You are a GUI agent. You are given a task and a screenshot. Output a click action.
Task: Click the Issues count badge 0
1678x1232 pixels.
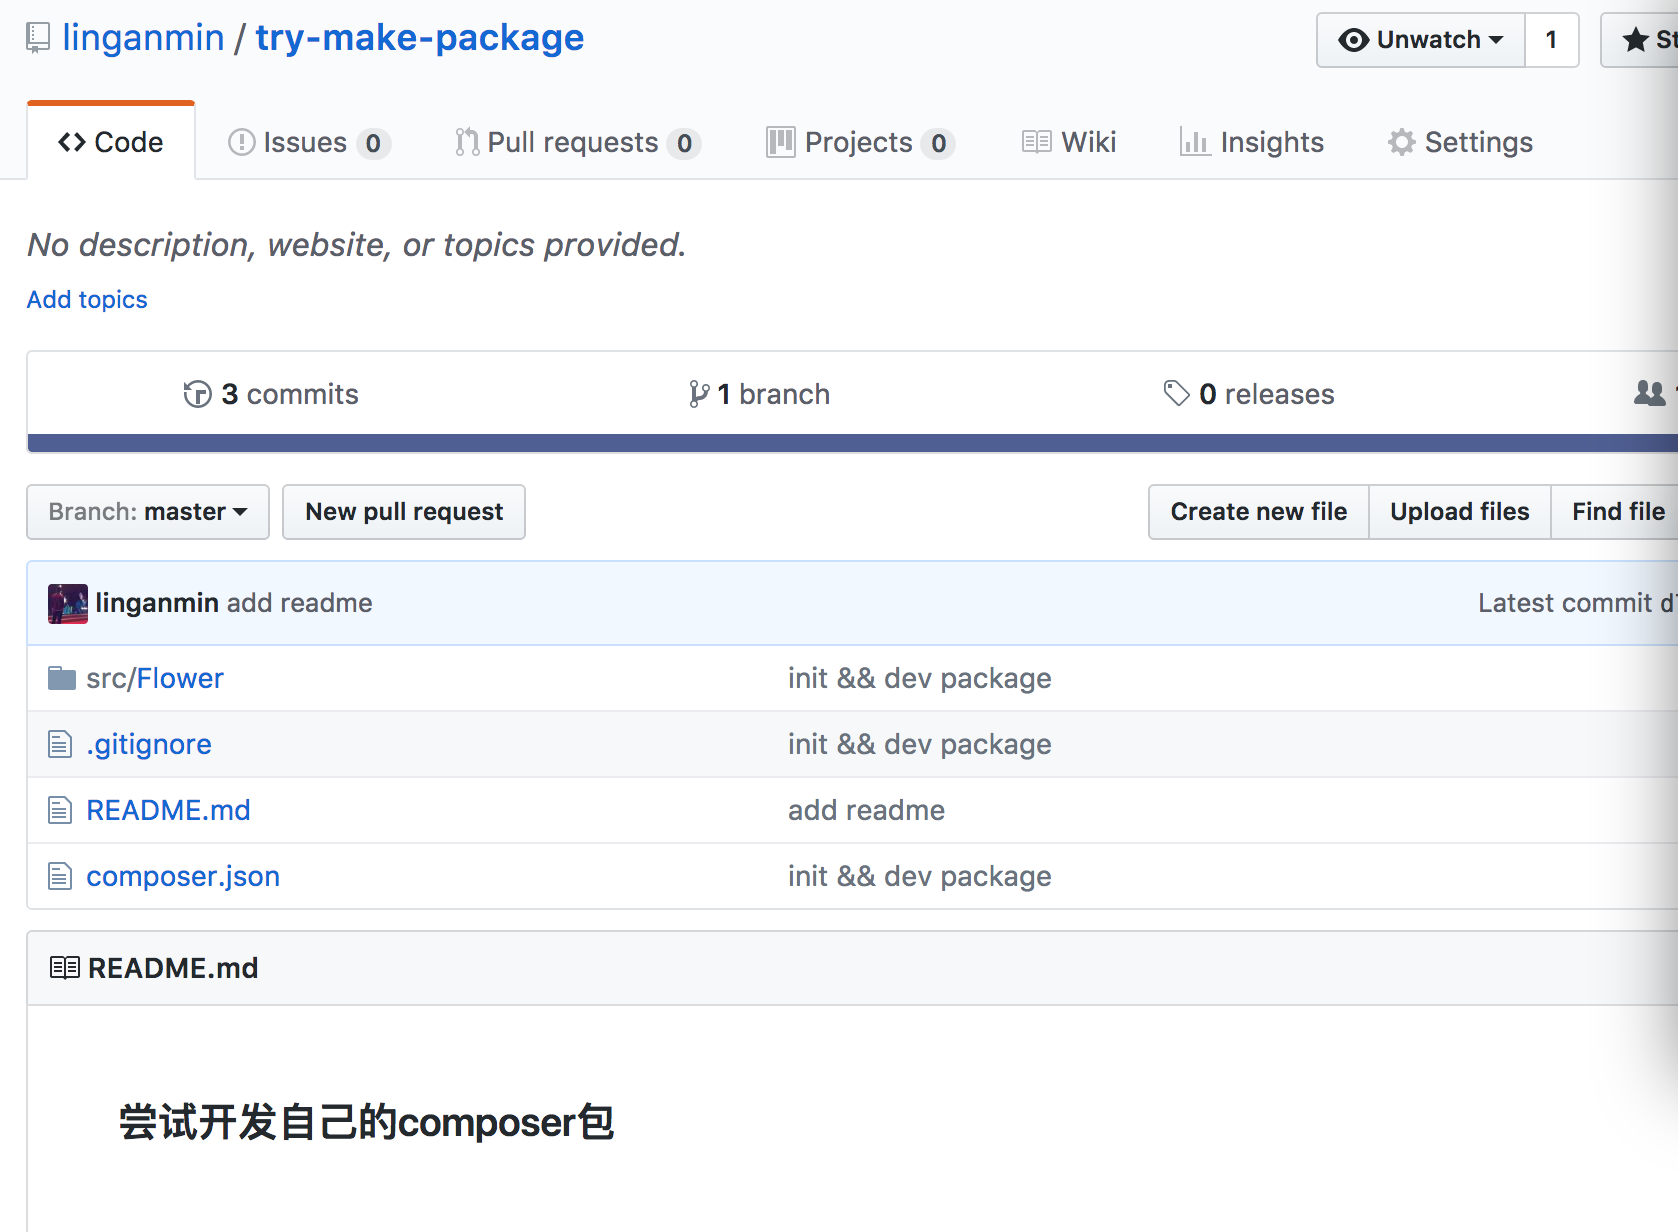pyautogui.click(x=373, y=144)
